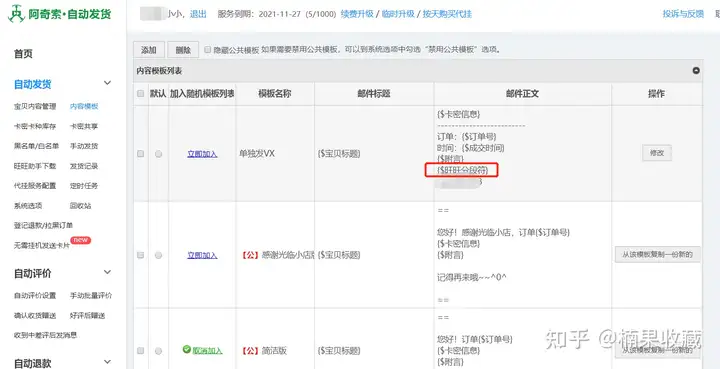This screenshot has height=369, width=720.
Task: Open the 续费升级 link
Action: pyautogui.click(x=357, y=14)
